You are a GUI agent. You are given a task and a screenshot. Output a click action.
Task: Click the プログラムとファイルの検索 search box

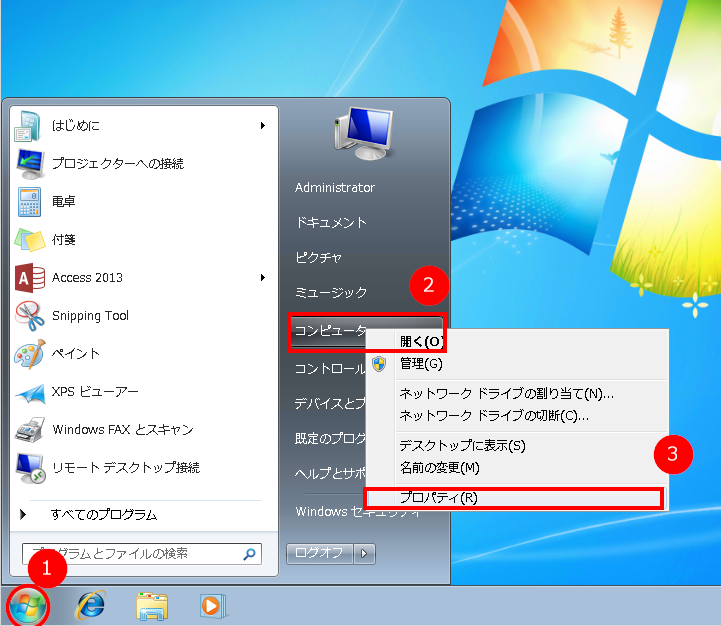click(x=142, y=554)
